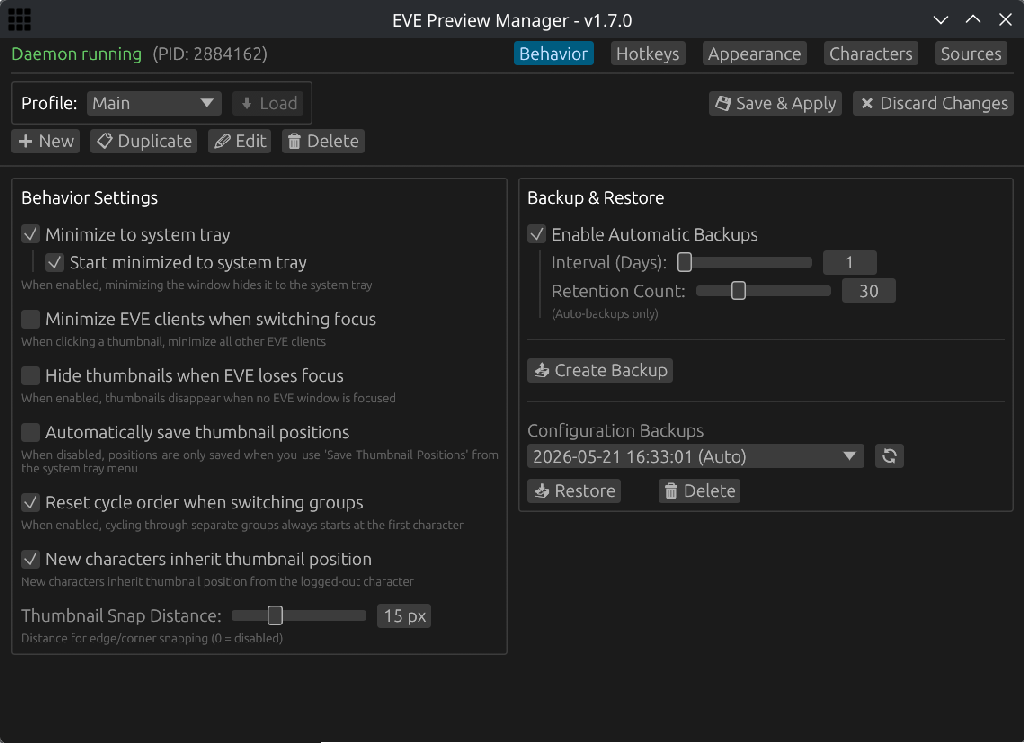
Task: Click the refresh backups list icon
Action: pyautogui.click(x=889, y=456)
